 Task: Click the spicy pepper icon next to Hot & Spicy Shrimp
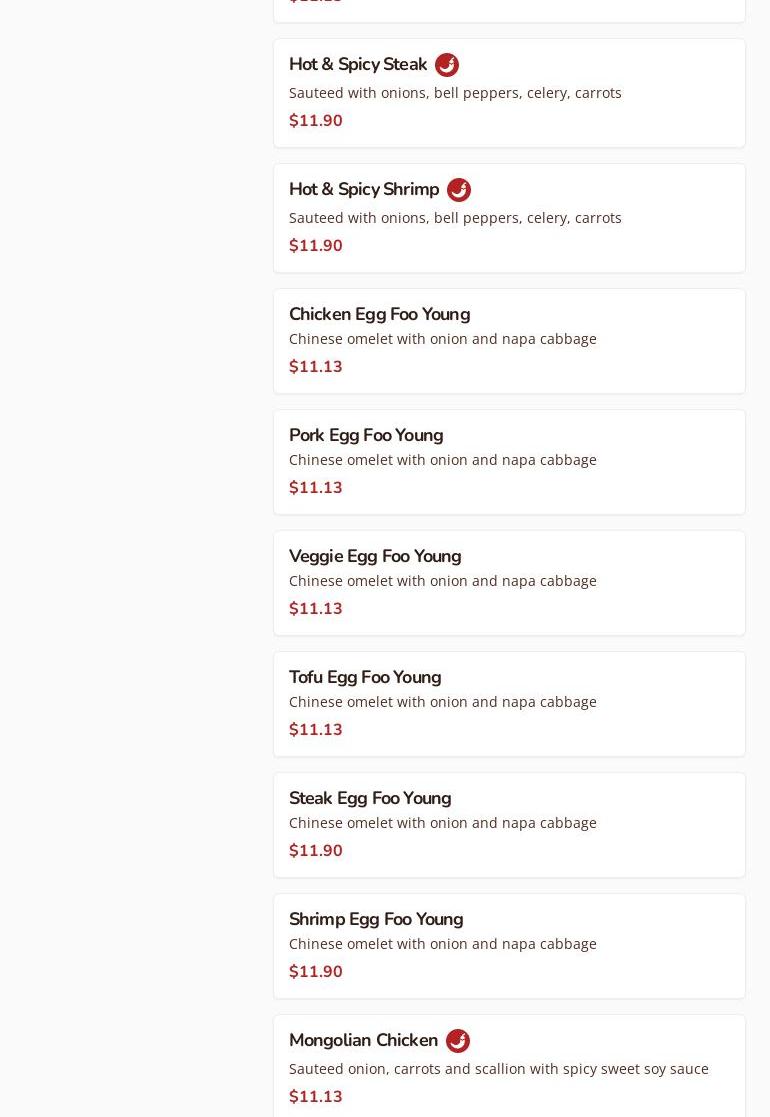[459, 190]
